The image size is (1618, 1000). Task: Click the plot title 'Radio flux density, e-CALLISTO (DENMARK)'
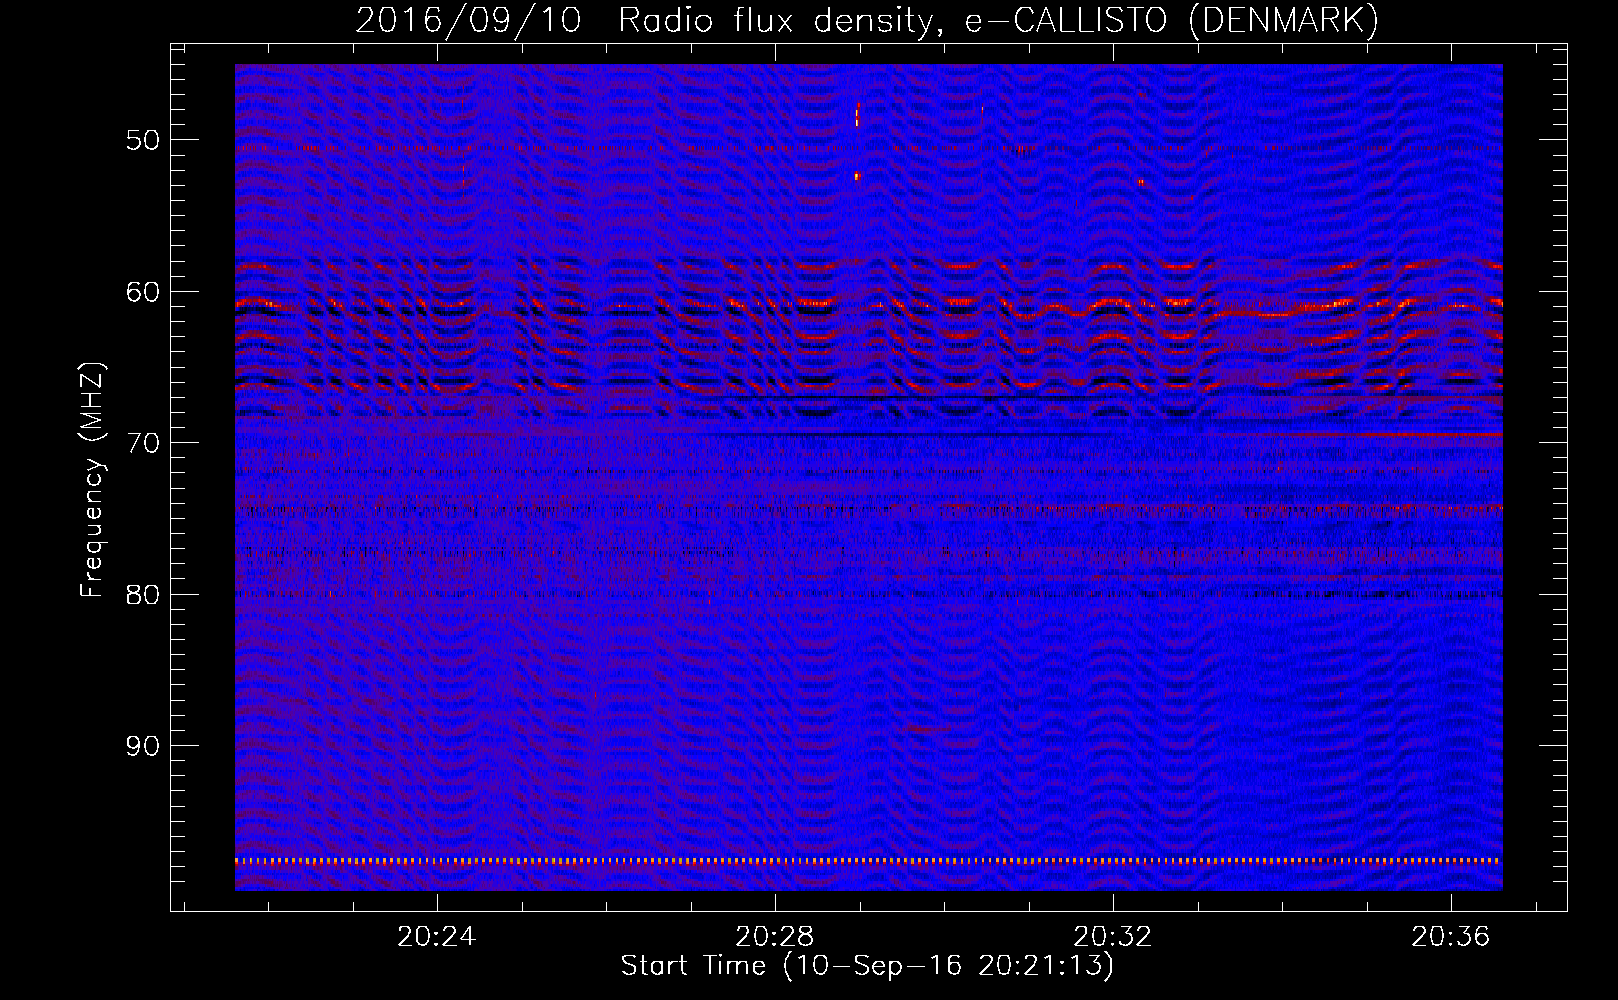(x=998, y=20)
